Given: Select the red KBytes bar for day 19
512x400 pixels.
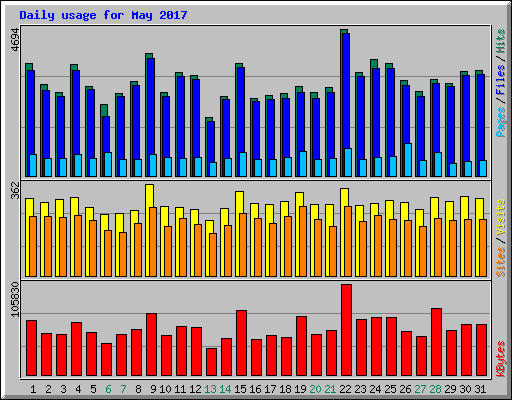Looking at the screenshot, I should [301, 346].
